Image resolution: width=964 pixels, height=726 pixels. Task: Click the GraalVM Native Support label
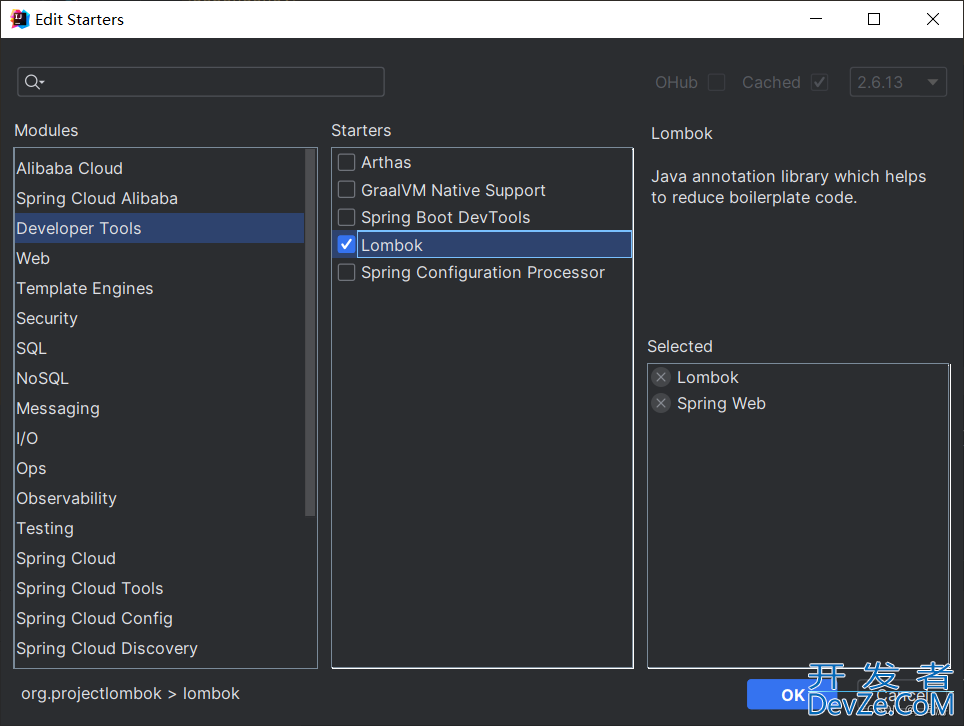click(x=453, y=191)
